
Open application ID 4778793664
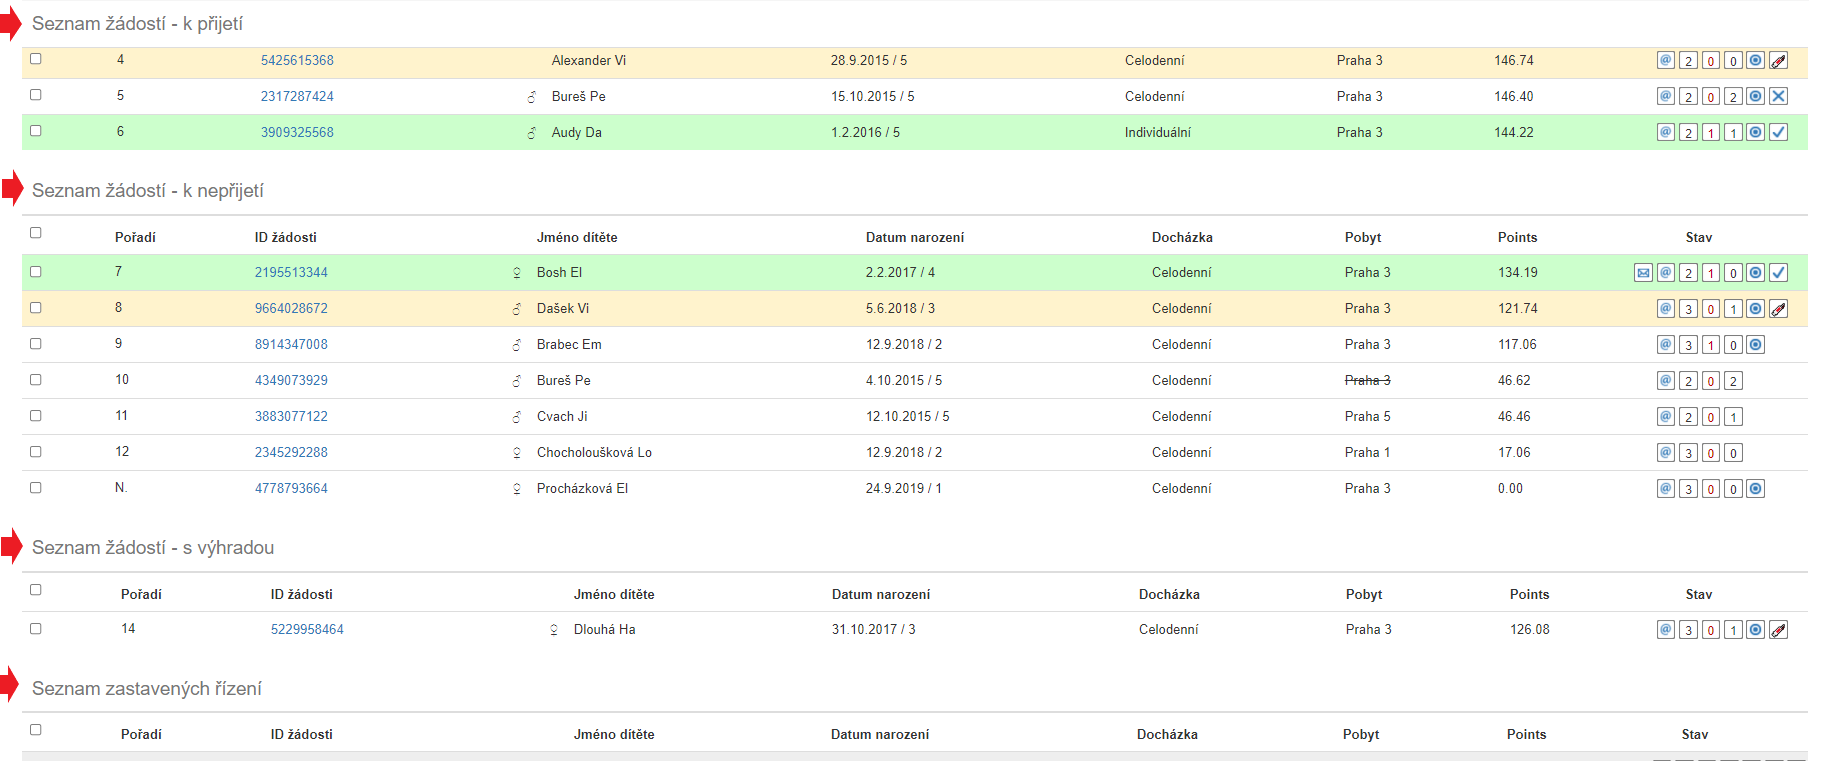pyautogui.click(x=291, y=488)
